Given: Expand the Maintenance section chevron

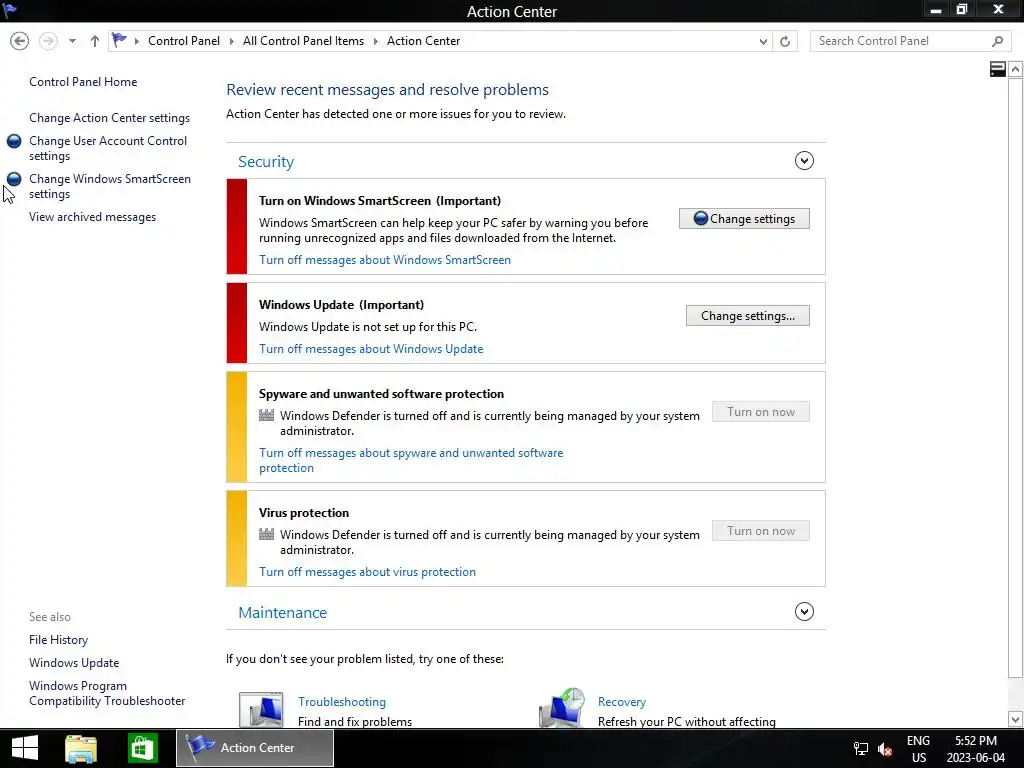Looking at the screenshot, I should tap(804, 612).
